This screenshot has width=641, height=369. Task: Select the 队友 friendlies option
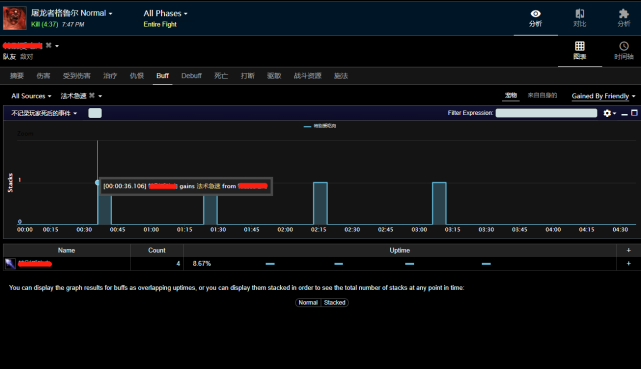click(9, 56)
